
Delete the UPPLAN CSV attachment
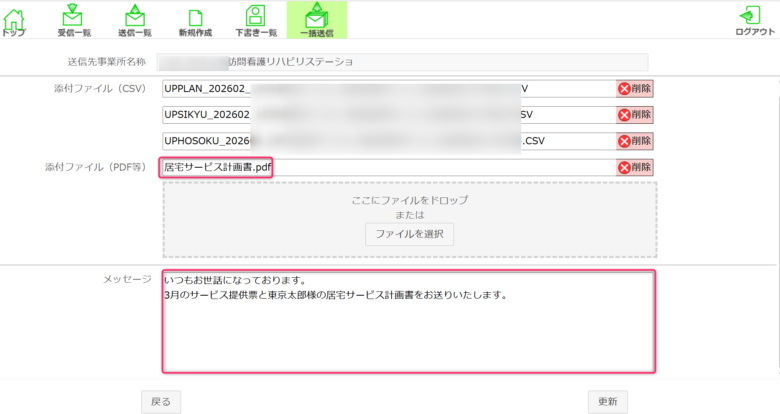pos(635,89)
